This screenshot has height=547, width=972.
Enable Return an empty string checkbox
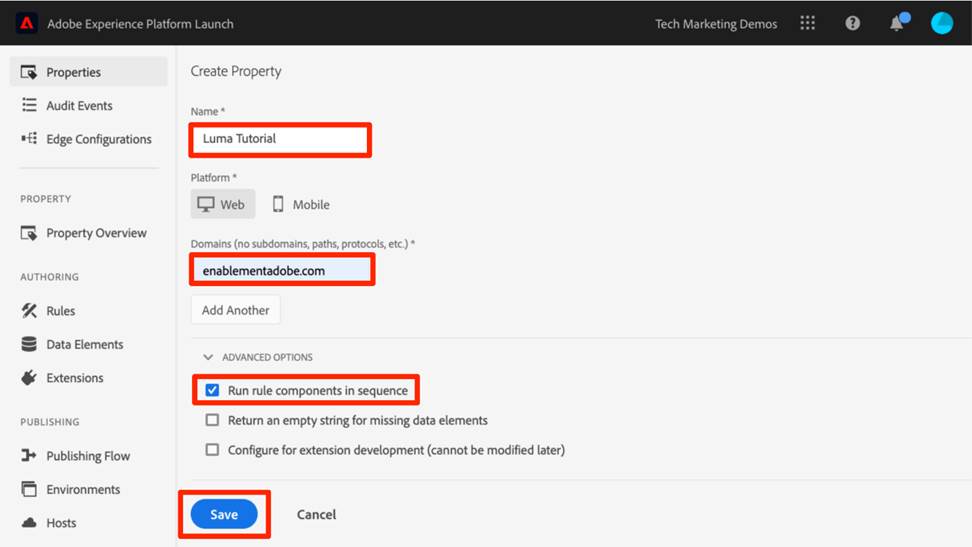pyautogui.click(x=212, y=420)
